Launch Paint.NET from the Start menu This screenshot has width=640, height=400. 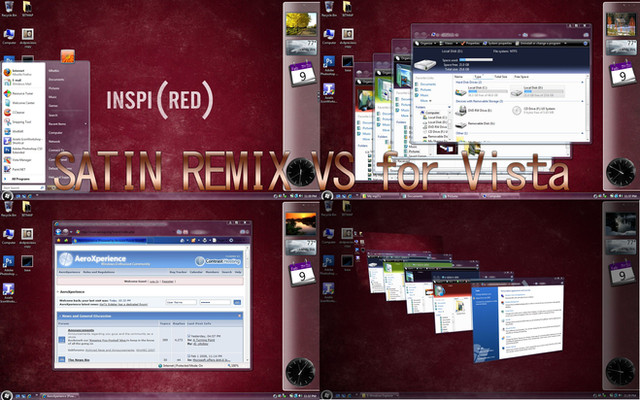pyautogui.click(x=23, y=169)
